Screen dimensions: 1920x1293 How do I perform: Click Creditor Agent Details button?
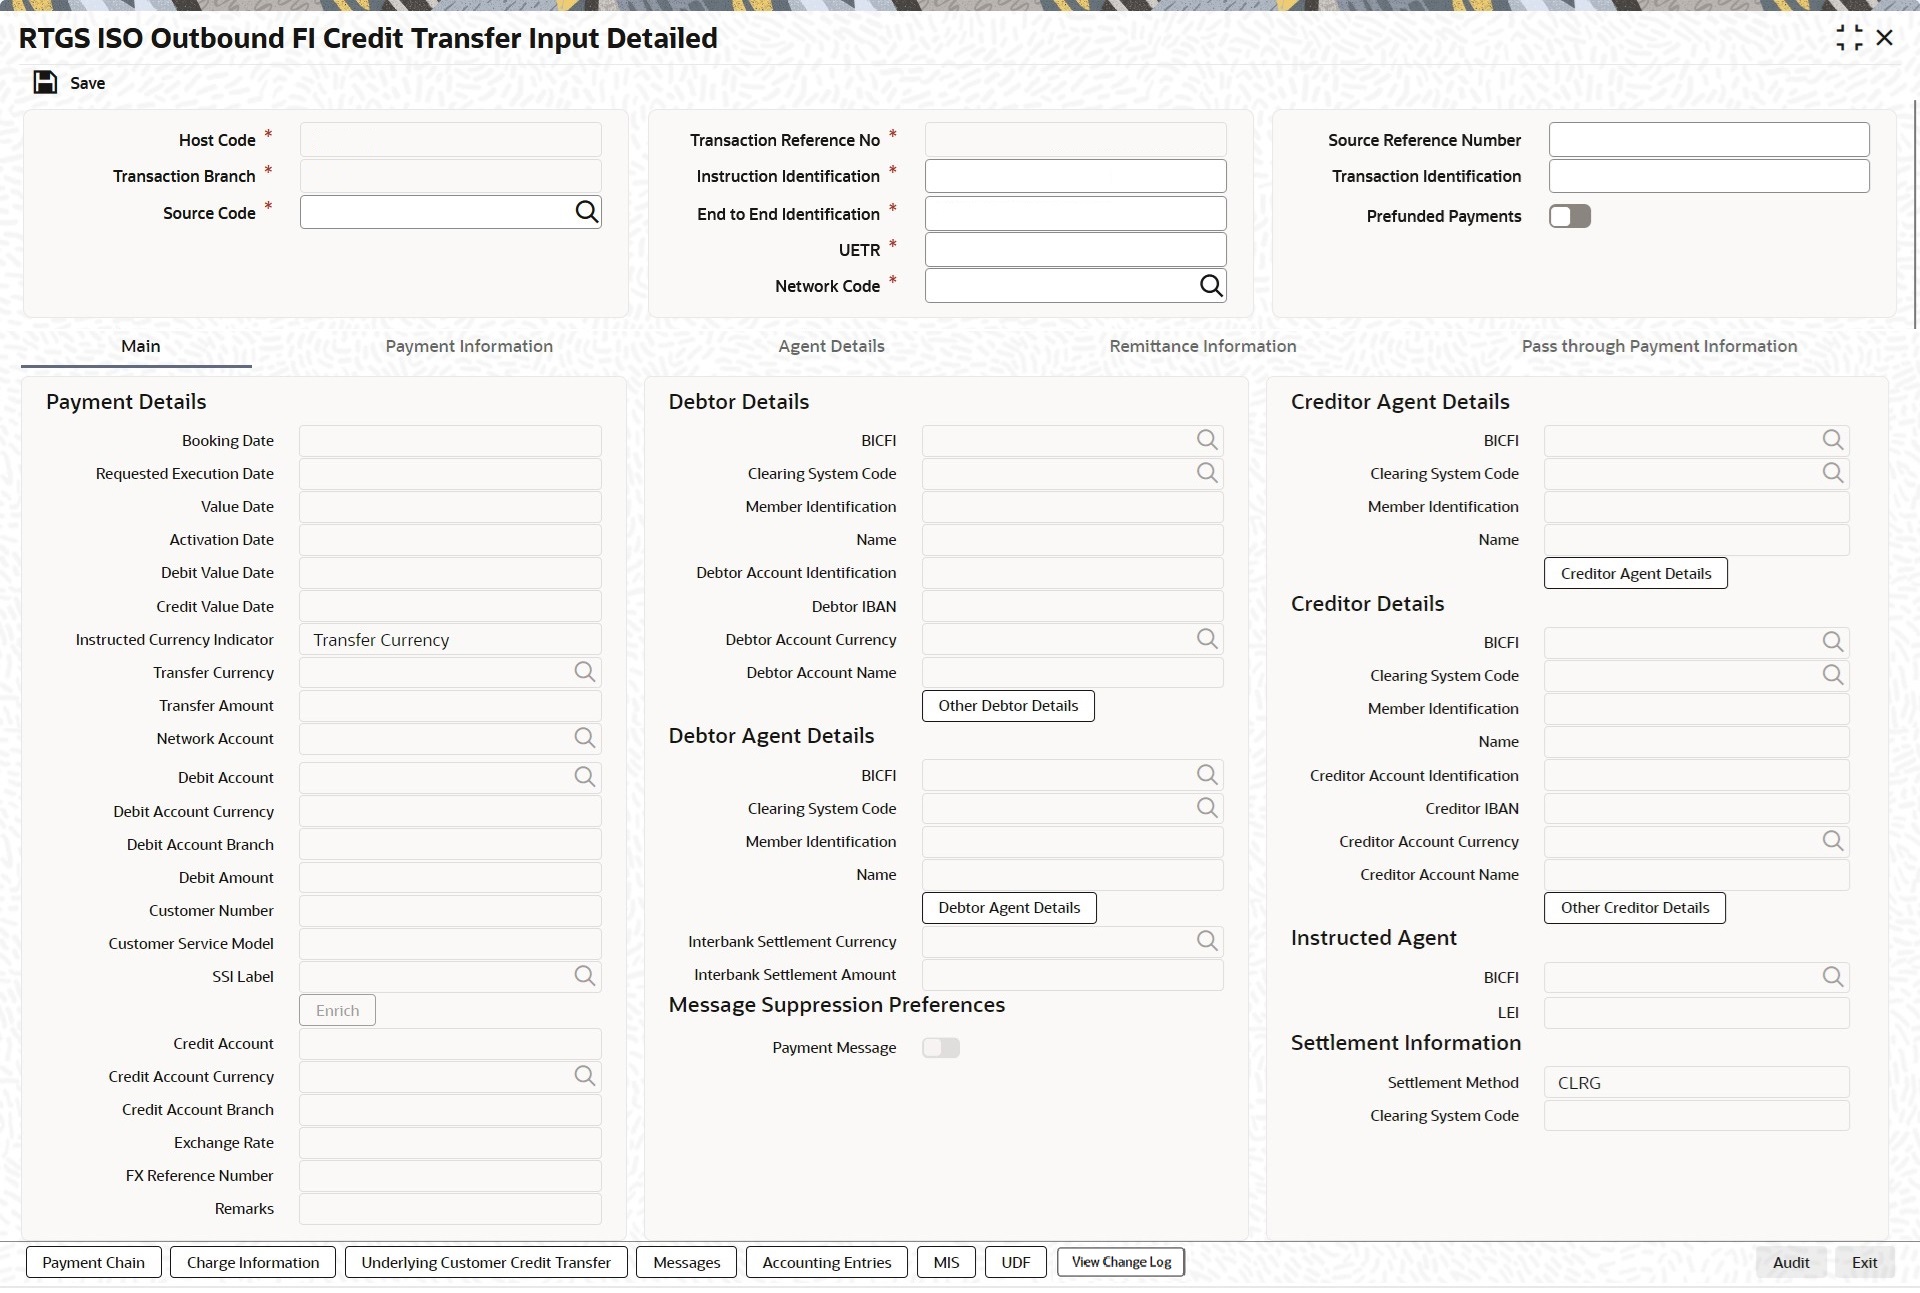coord(1635,574)
